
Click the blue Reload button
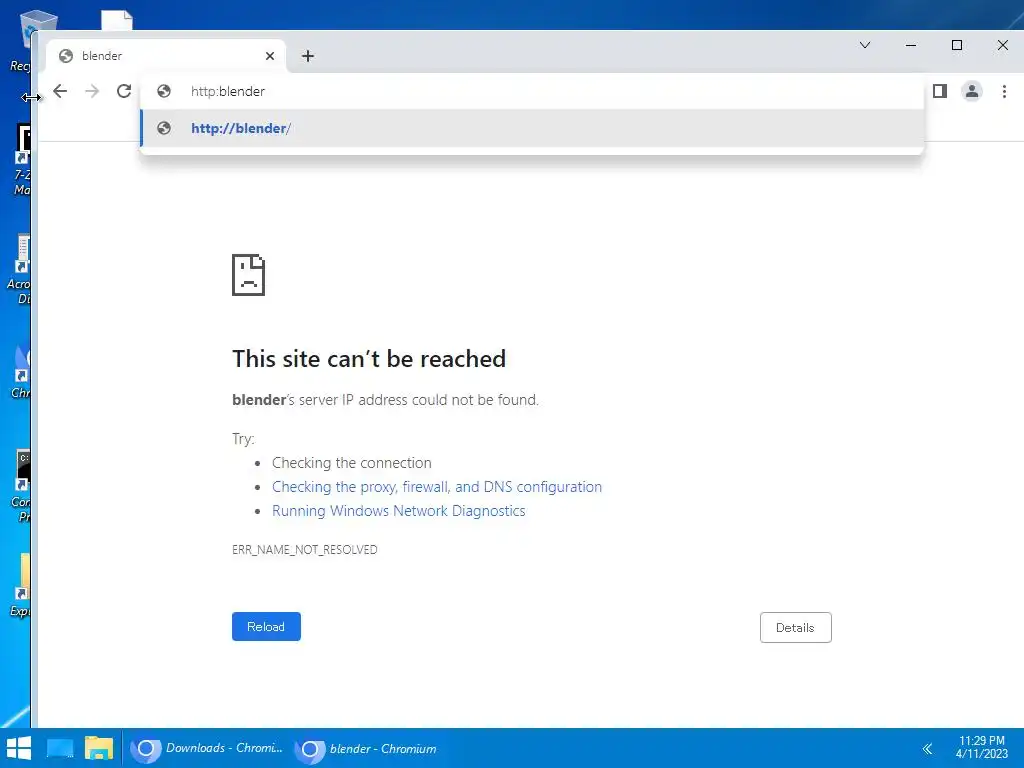point(266,627)
